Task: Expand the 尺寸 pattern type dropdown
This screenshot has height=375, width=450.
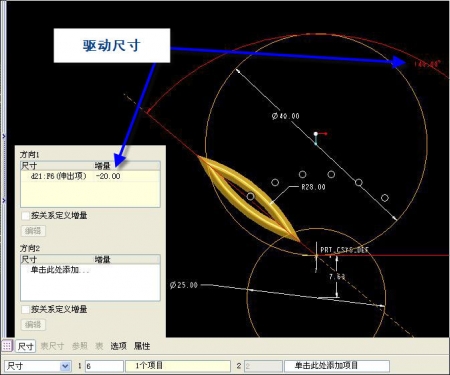Action: tap(65, 366)
